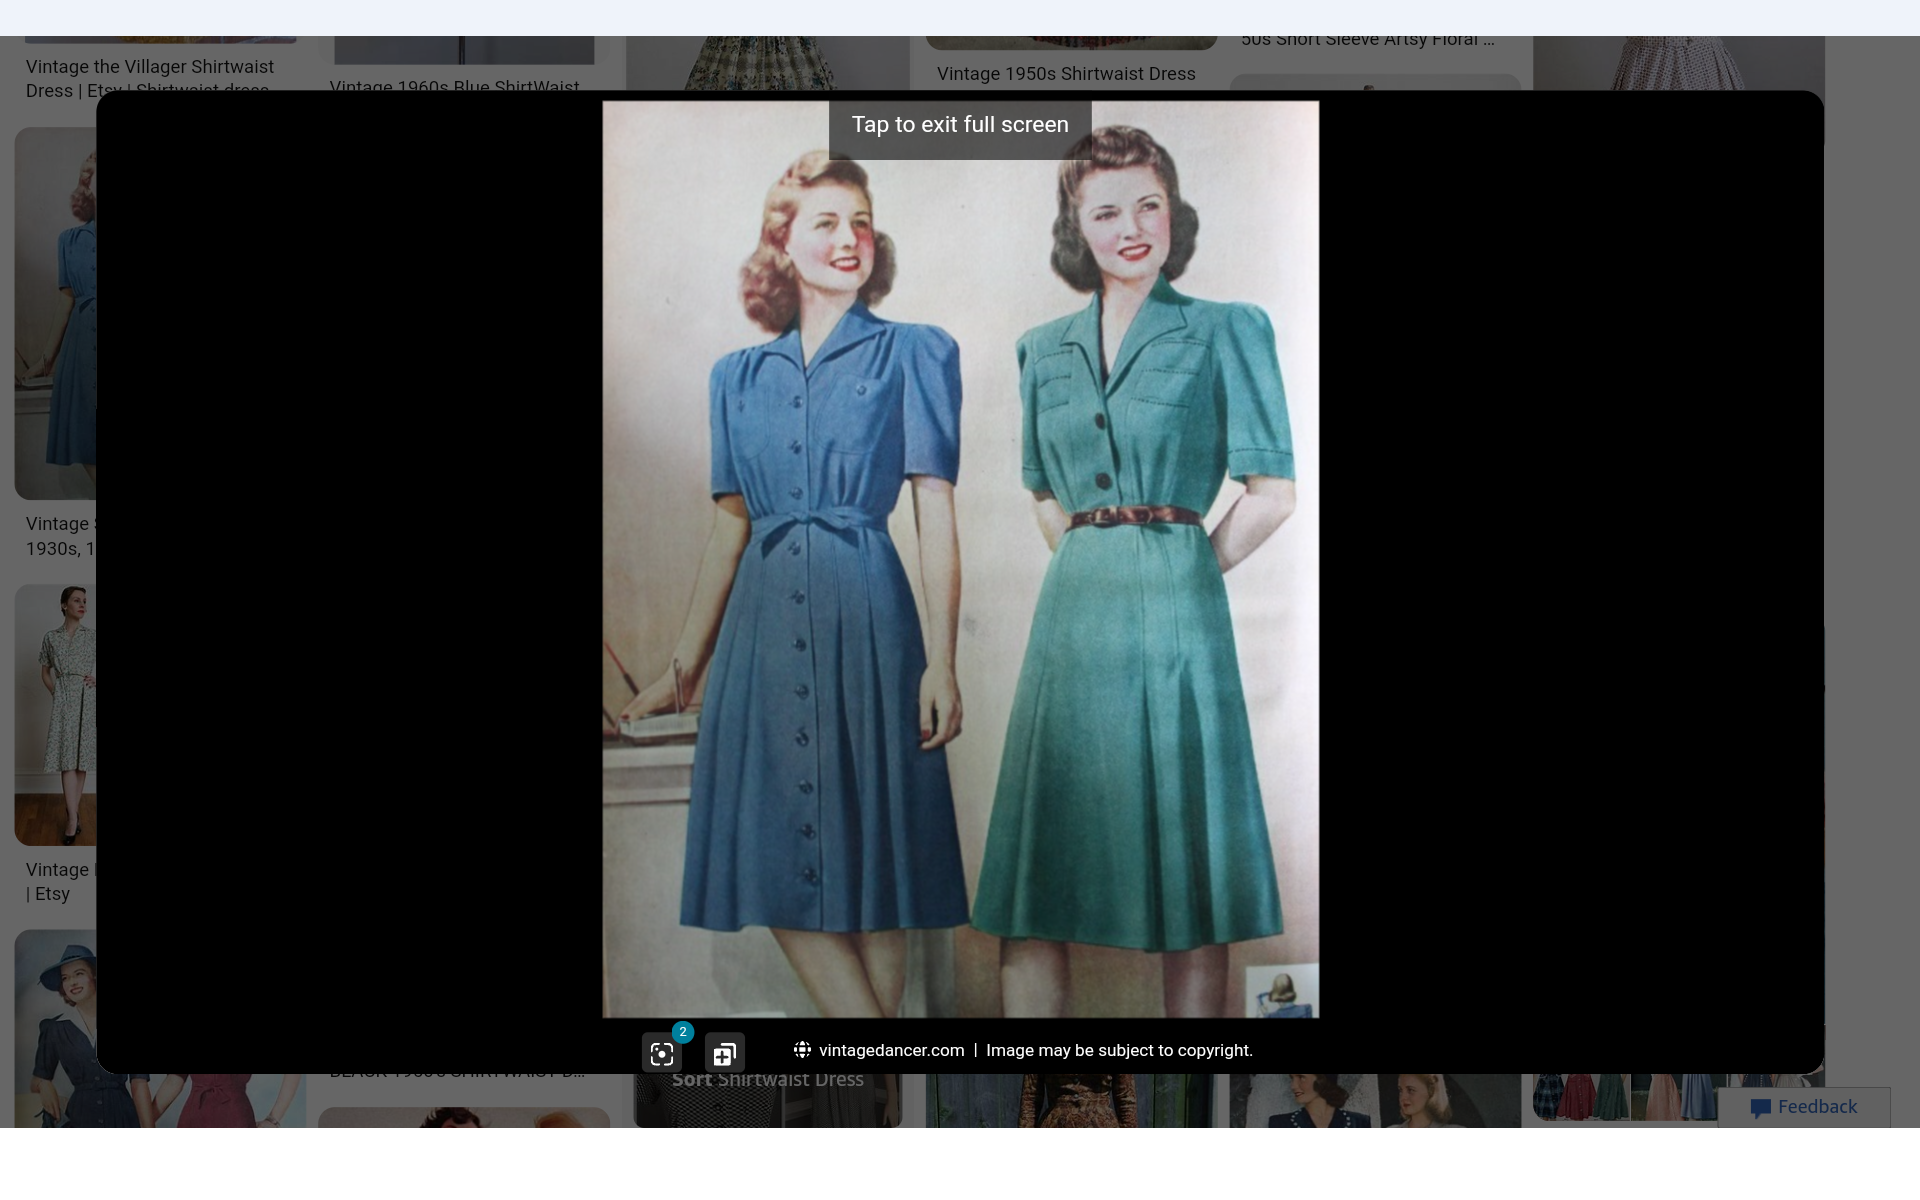Select the floral dress woman thumbnail at left
Viewport: 1920px width, 1200px height.
55,715
